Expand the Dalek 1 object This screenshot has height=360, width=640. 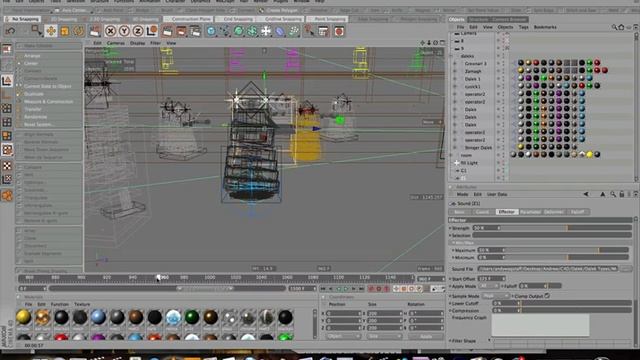(455, 79)
